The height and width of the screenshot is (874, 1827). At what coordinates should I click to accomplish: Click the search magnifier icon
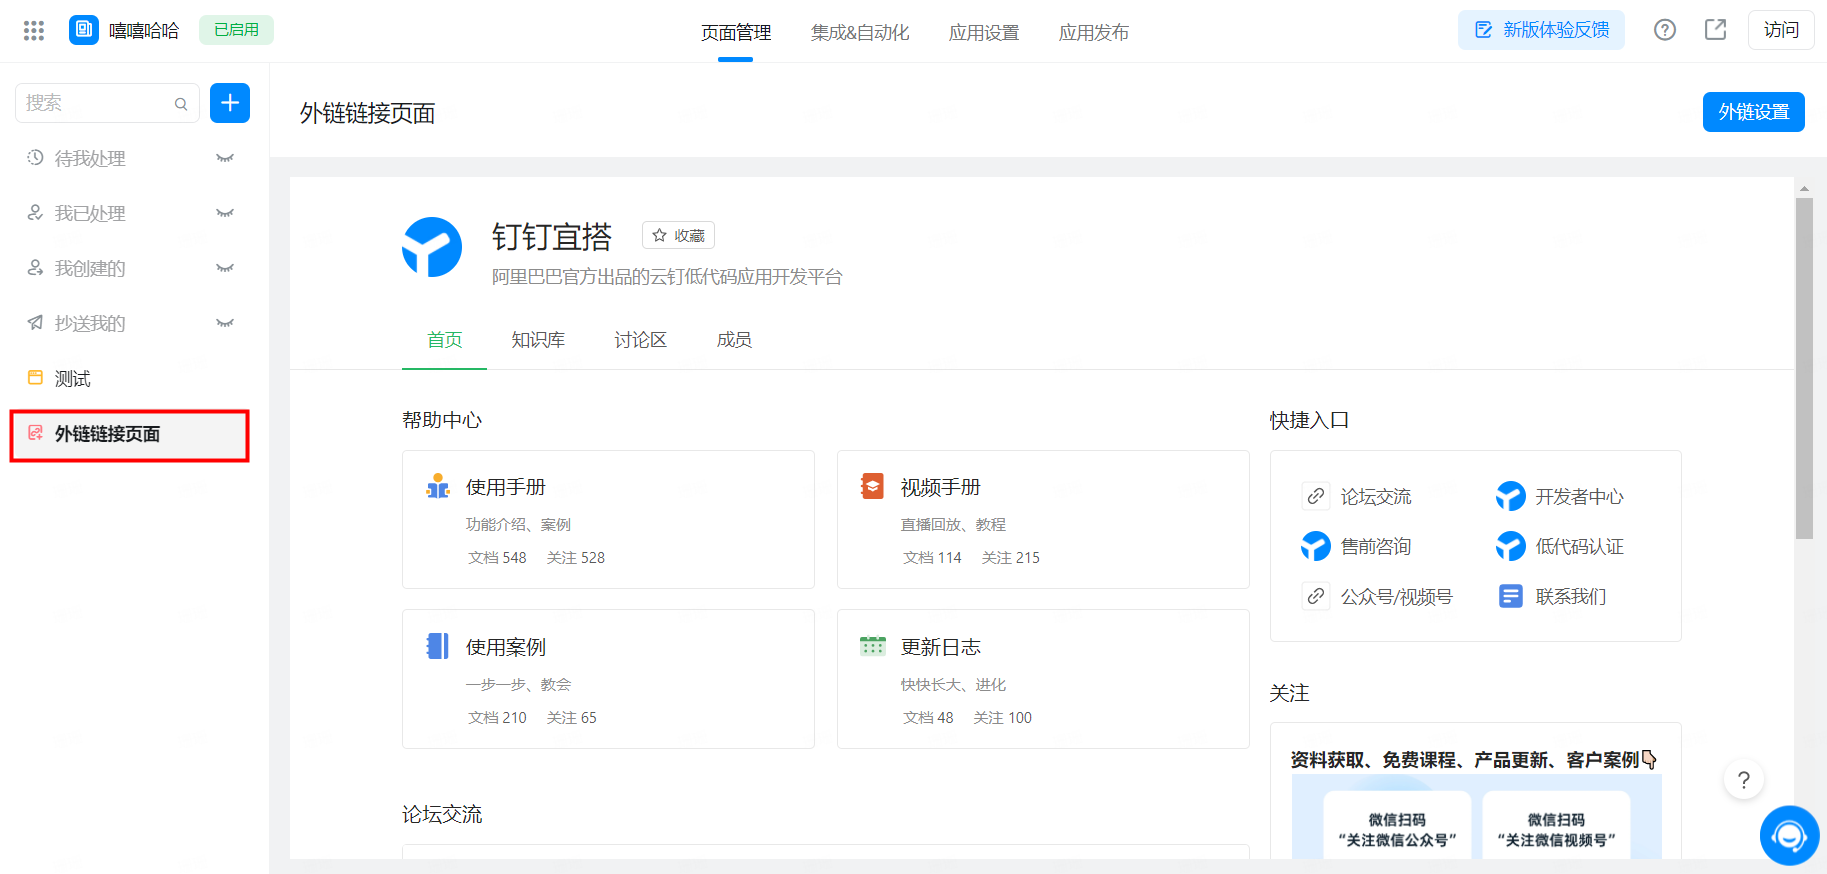coord(181,103)
